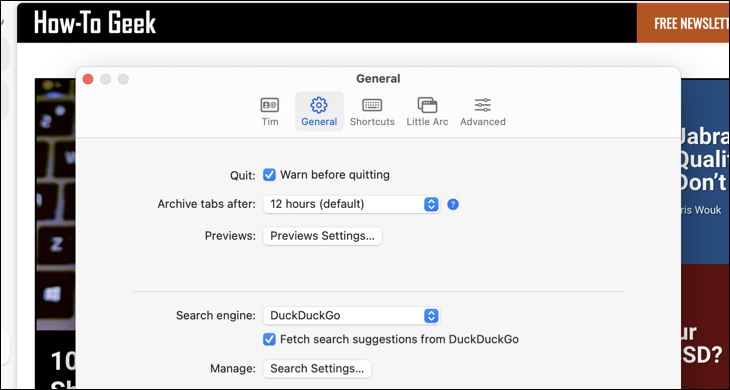Image resolution: width=730 pixels, height=390 pixels.
Task: Click the blue help question mark icon
Action: pyautogui.click(x=453, y=204)
